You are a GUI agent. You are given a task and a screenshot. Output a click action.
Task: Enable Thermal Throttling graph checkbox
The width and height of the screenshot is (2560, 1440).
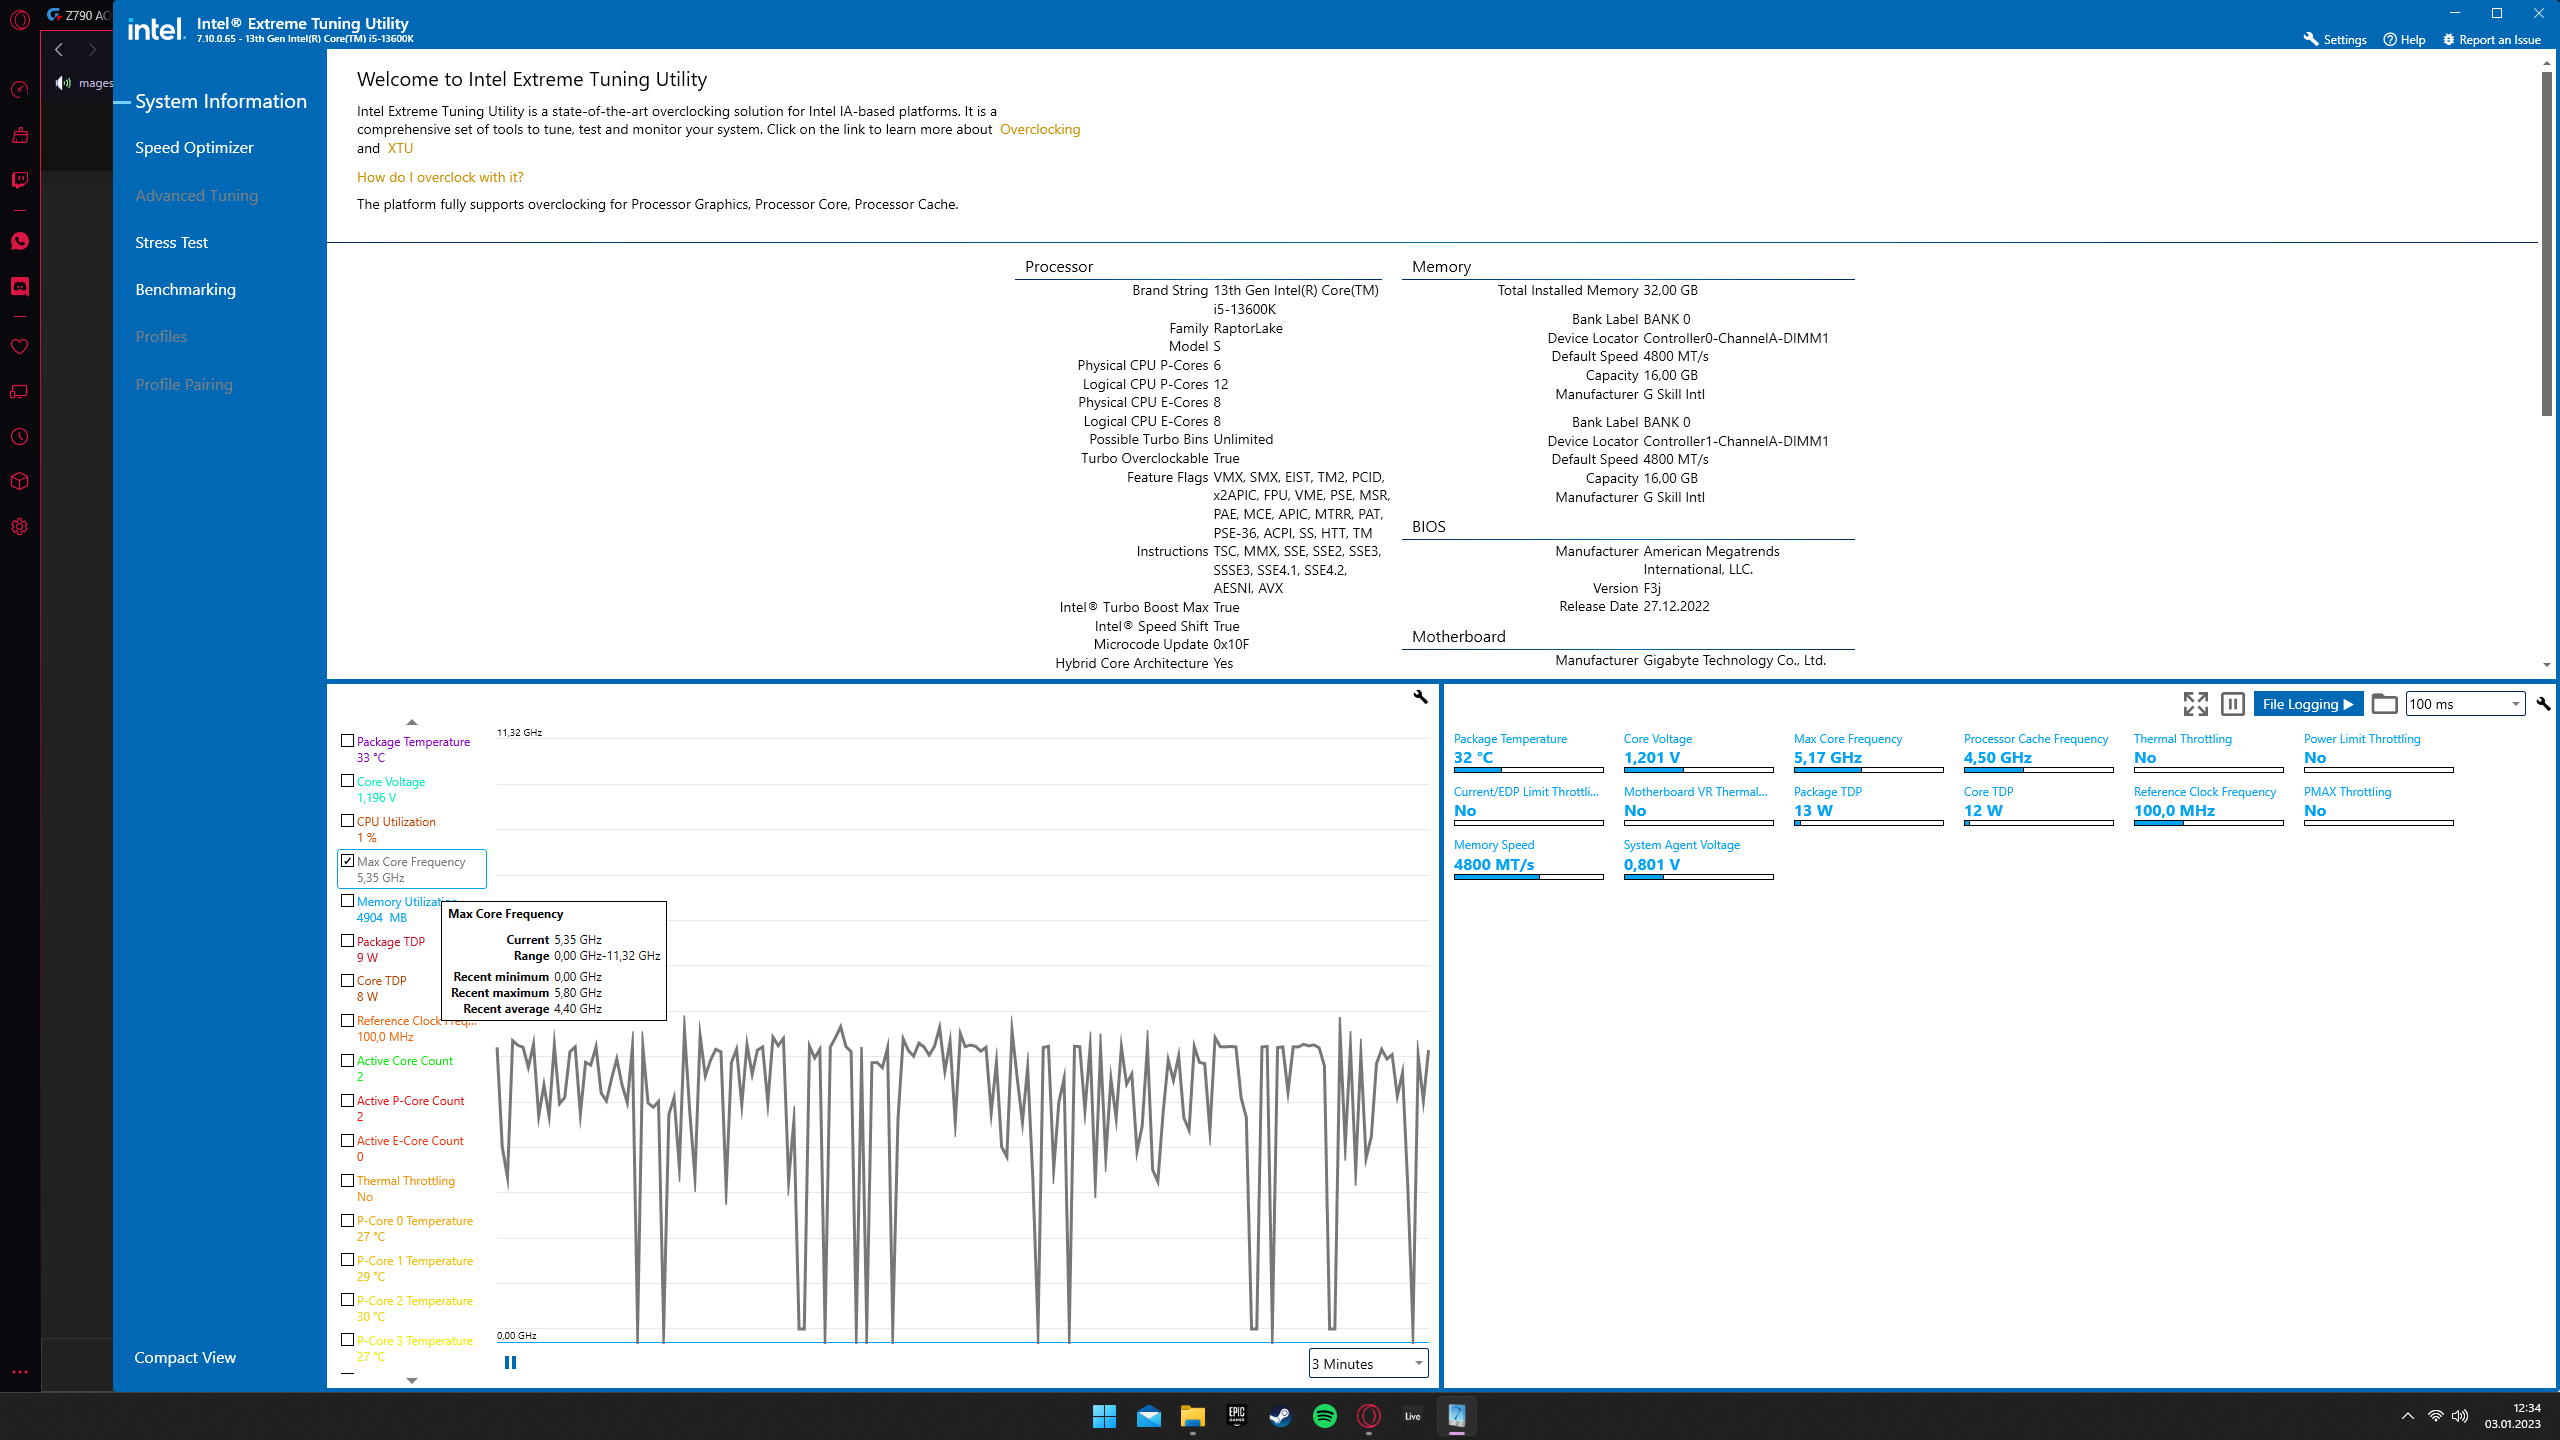click(347, 1181)
